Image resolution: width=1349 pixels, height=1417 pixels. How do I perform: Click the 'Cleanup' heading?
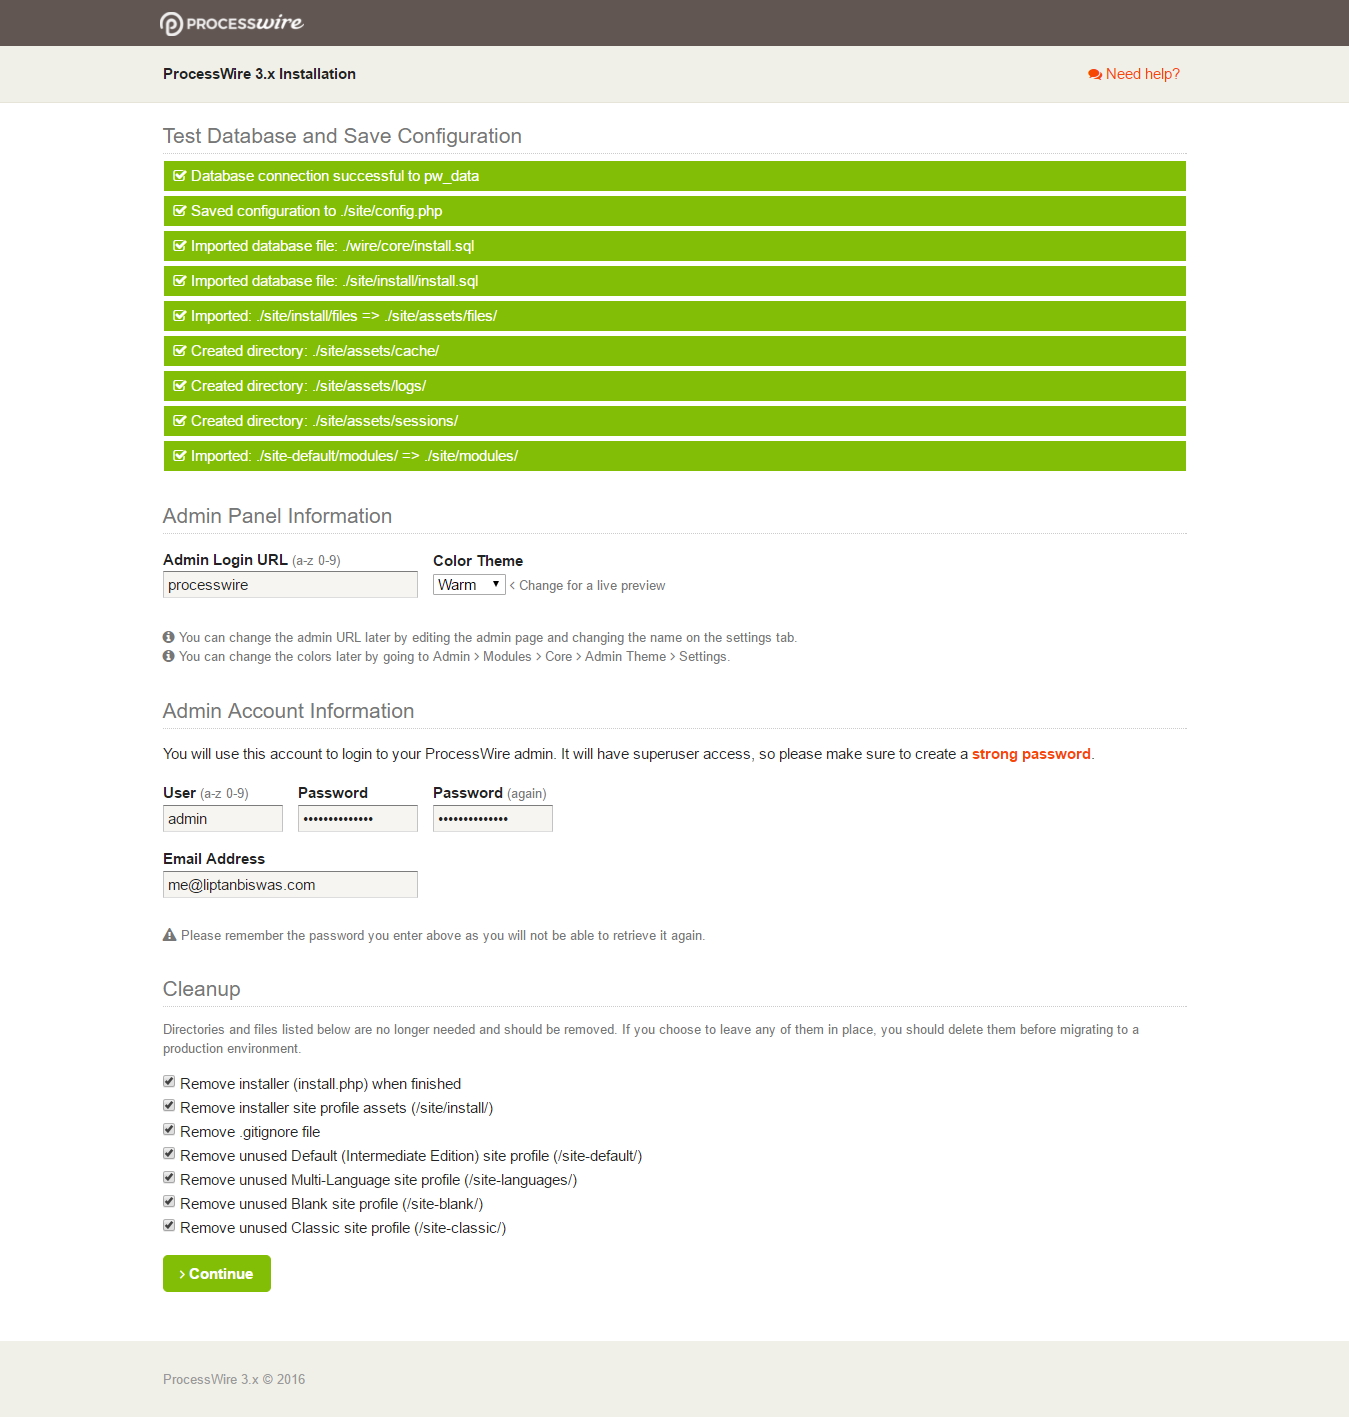pyautogui.click(x=201, y=989)
